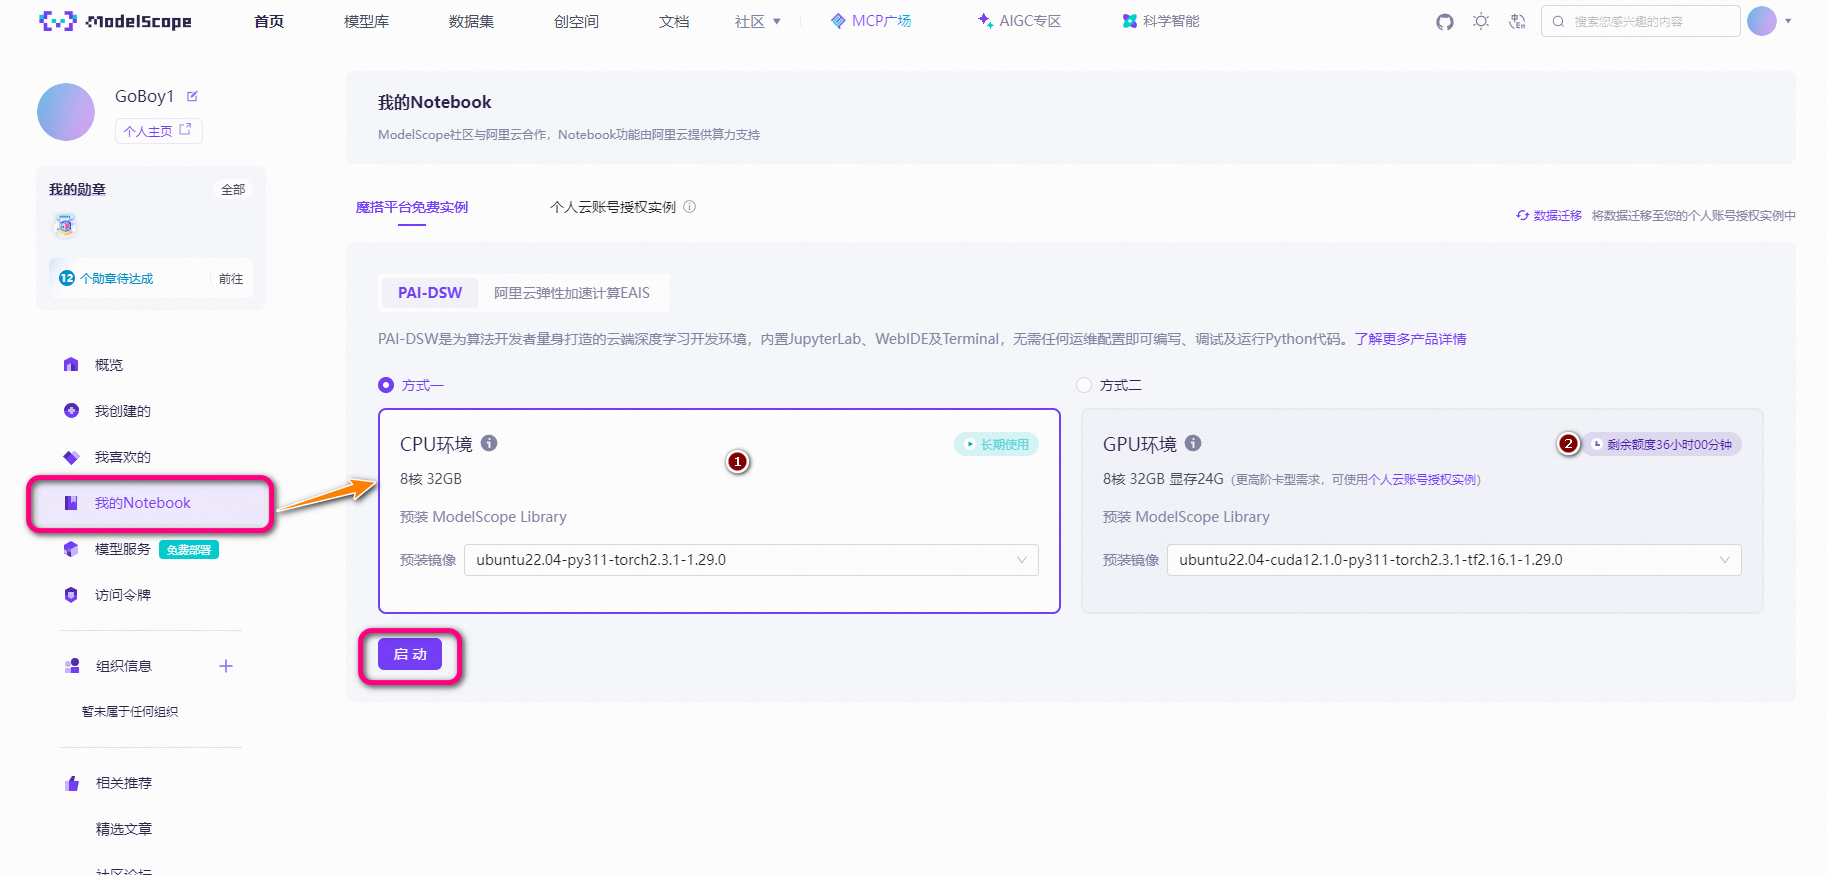1827x875 pixels.
Task: Switch language using the translate icon
Action: tap(1517, 21)
